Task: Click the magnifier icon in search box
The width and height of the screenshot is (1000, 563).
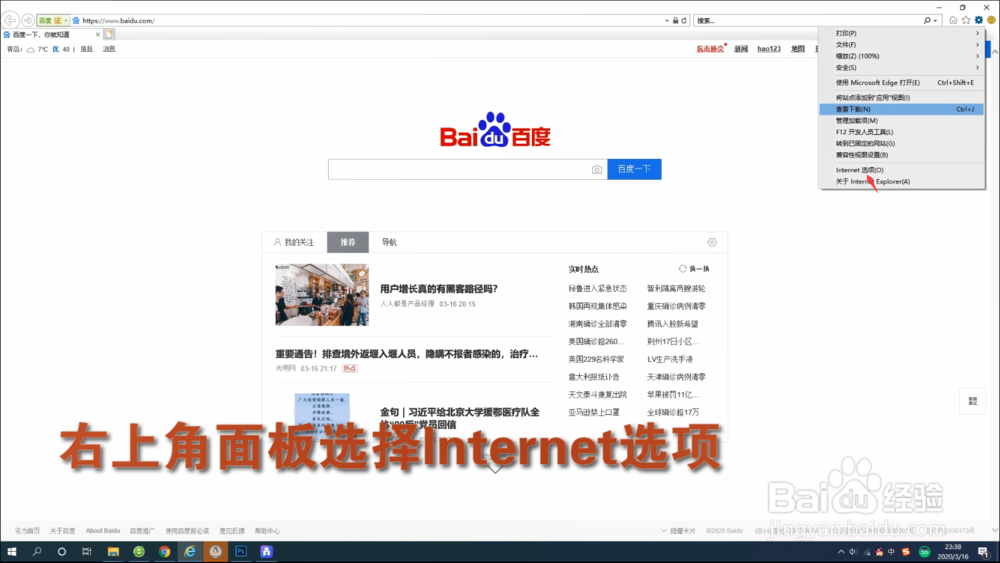Action: (x=927, y=20)
